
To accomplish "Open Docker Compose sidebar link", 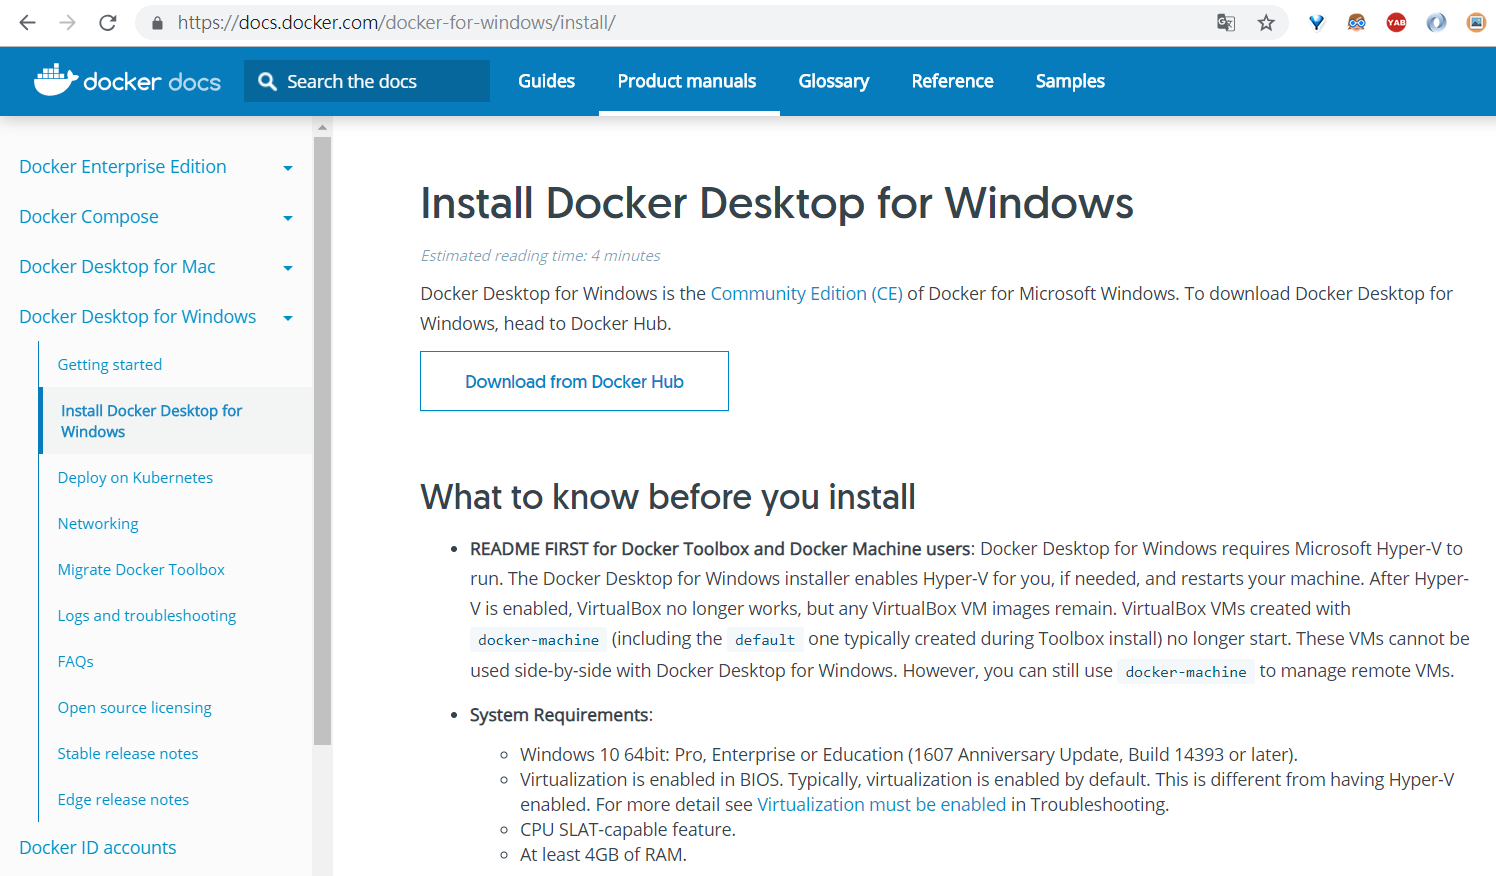I will coord(89,216).
